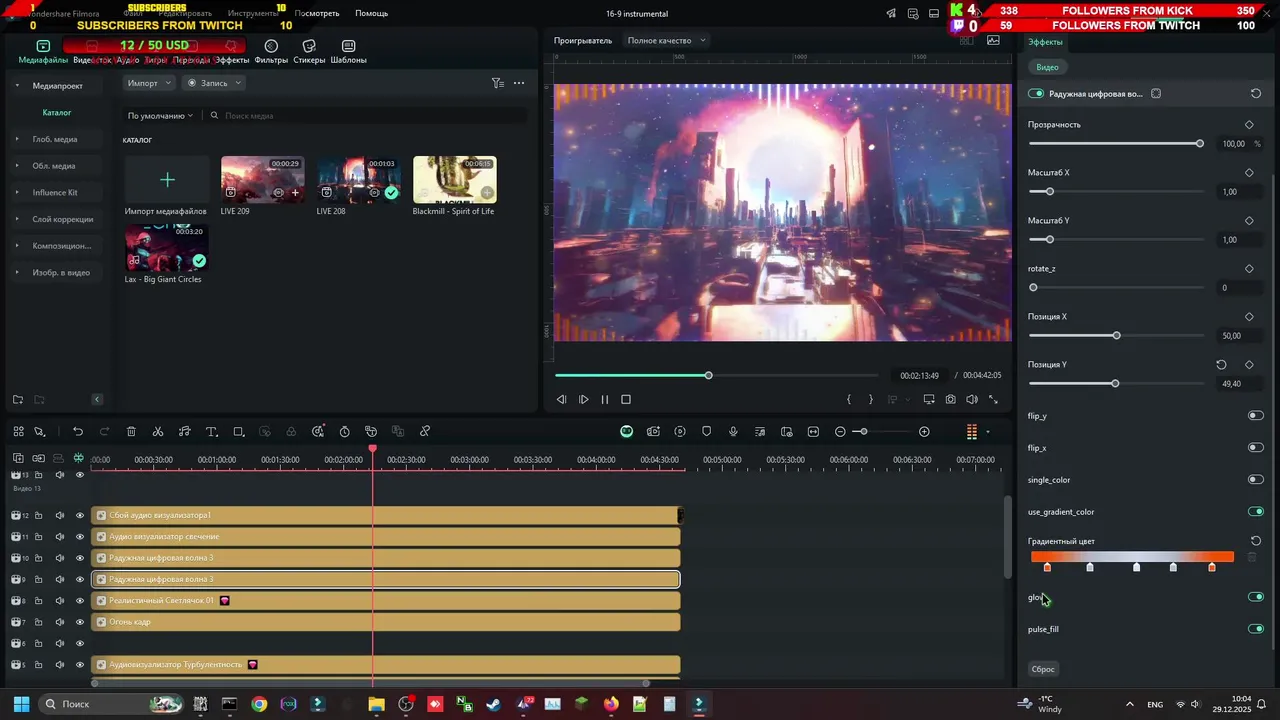Click the Сброс reset button
The width and height of the screenshot is (1280, 720).
tap(1043, 669)
